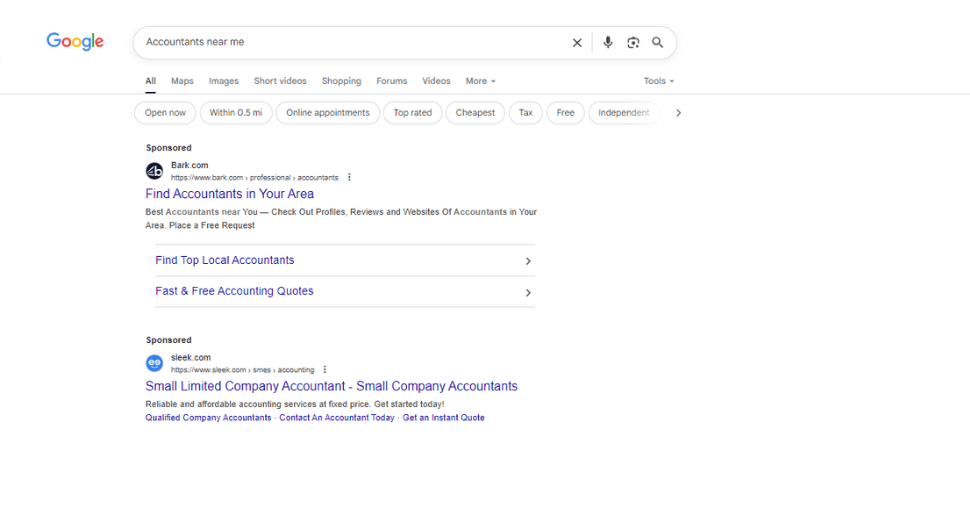Switch to the Forums tab

392,81
